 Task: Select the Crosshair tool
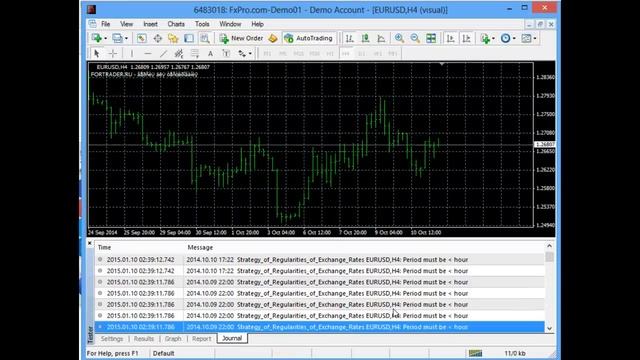coord(113,53)
